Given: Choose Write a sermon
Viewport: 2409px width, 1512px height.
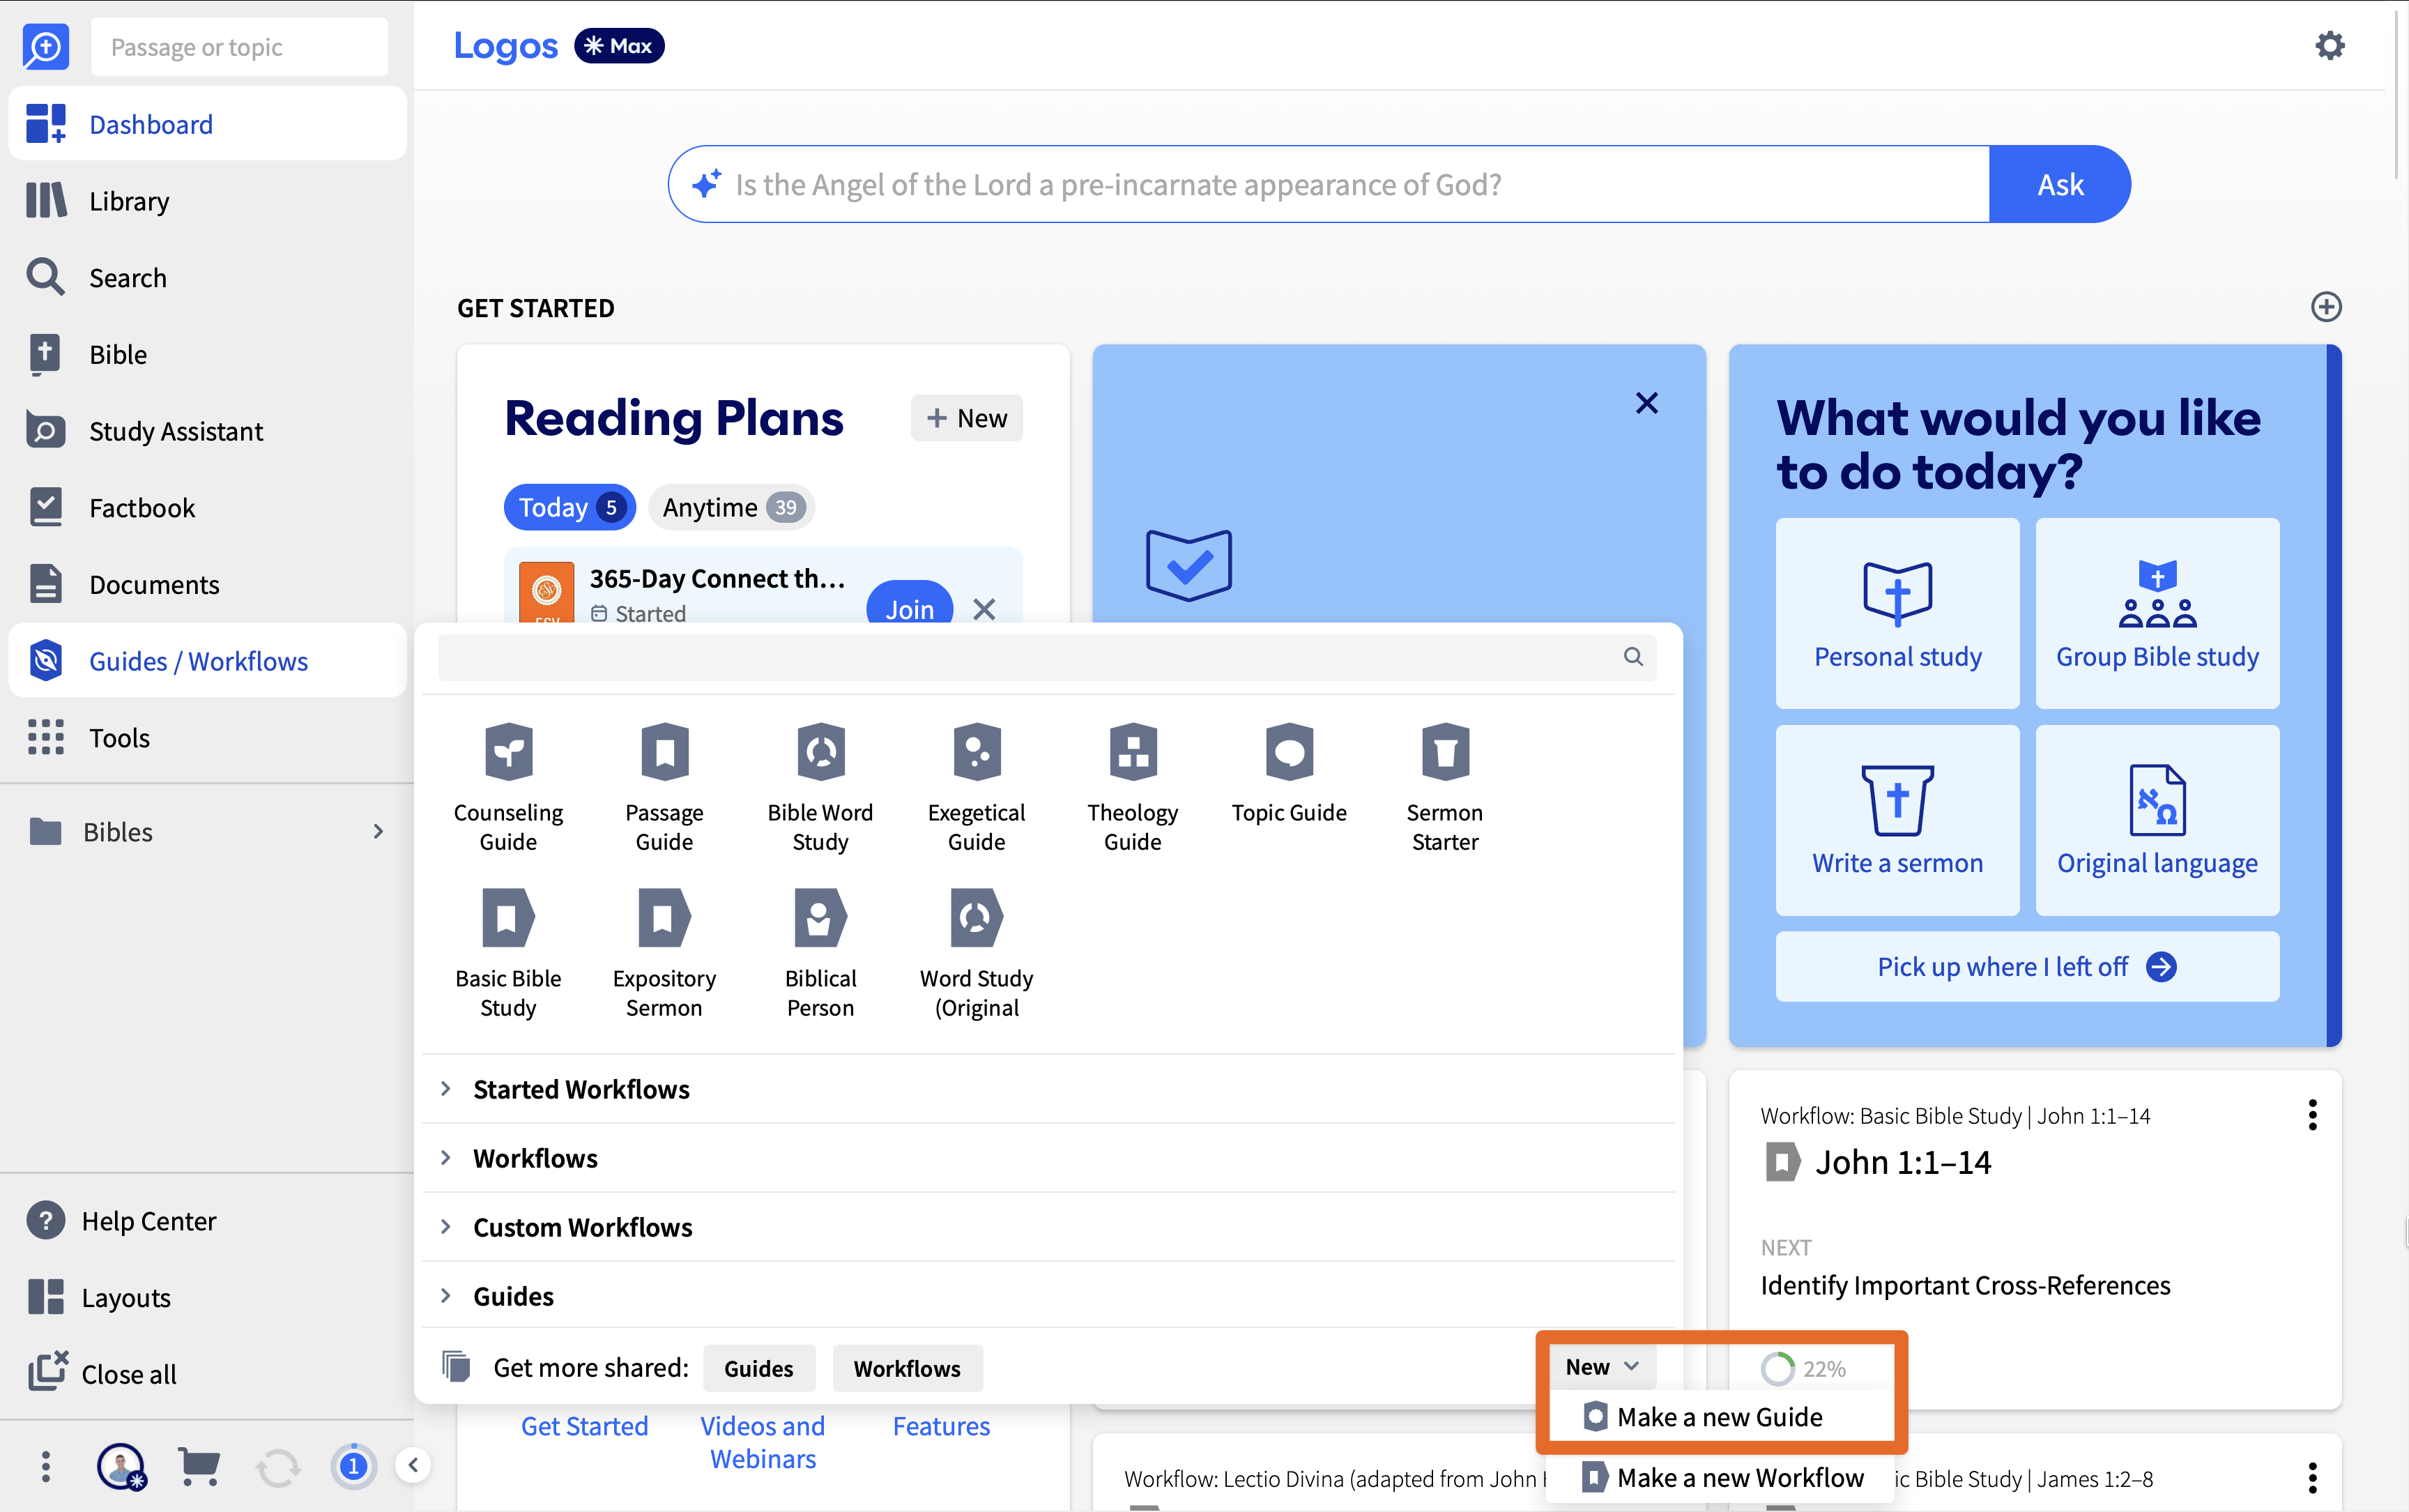Looking at the screenshot, I should click(1897, 820).
